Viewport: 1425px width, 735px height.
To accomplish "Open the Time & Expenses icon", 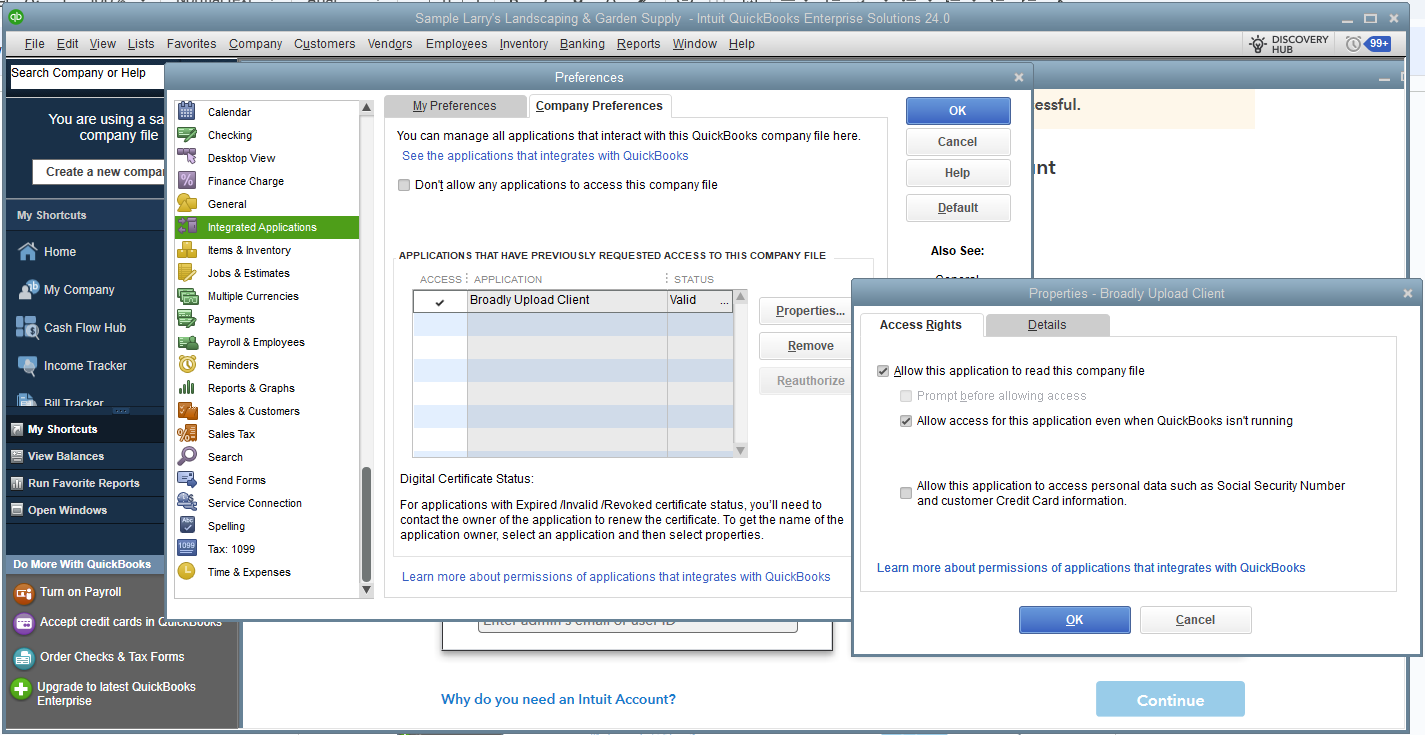I will point(187,572).
